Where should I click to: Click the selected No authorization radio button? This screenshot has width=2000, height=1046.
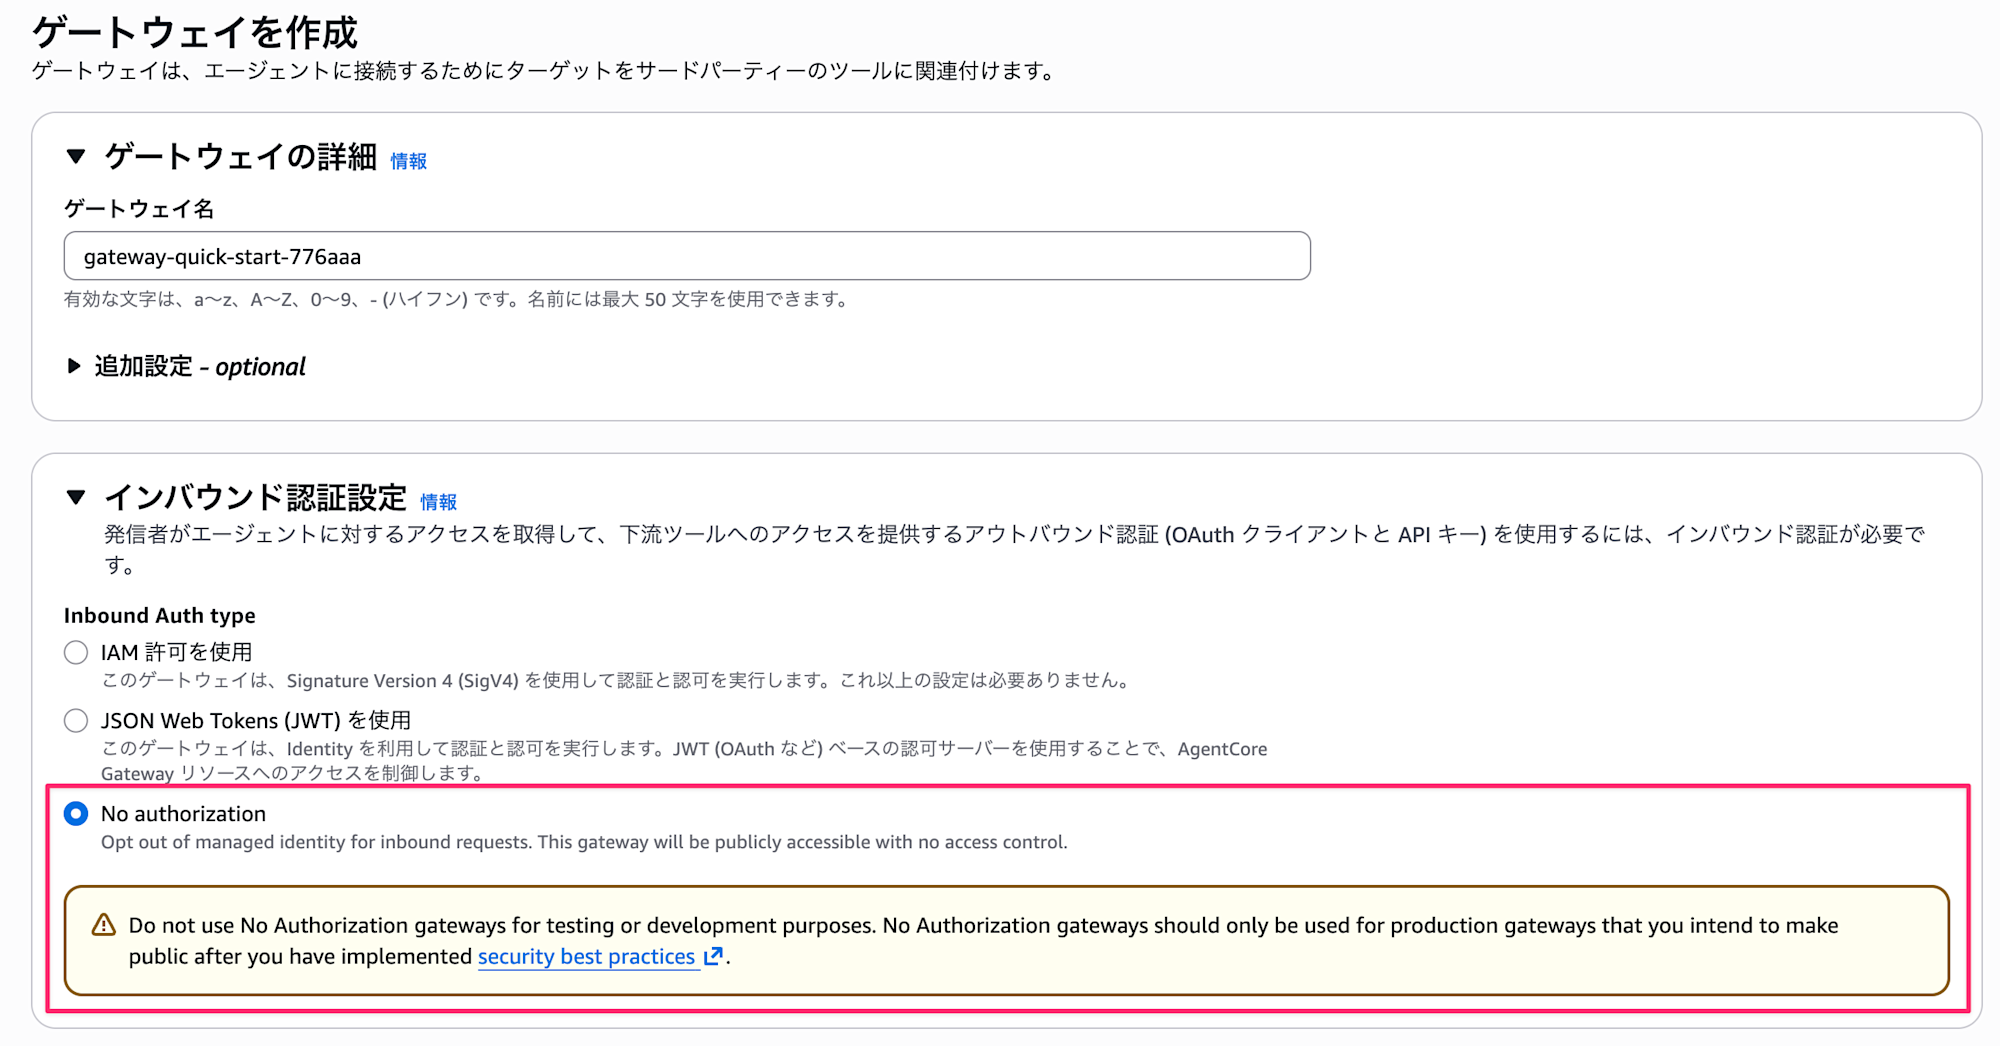[x=76, y=814]
